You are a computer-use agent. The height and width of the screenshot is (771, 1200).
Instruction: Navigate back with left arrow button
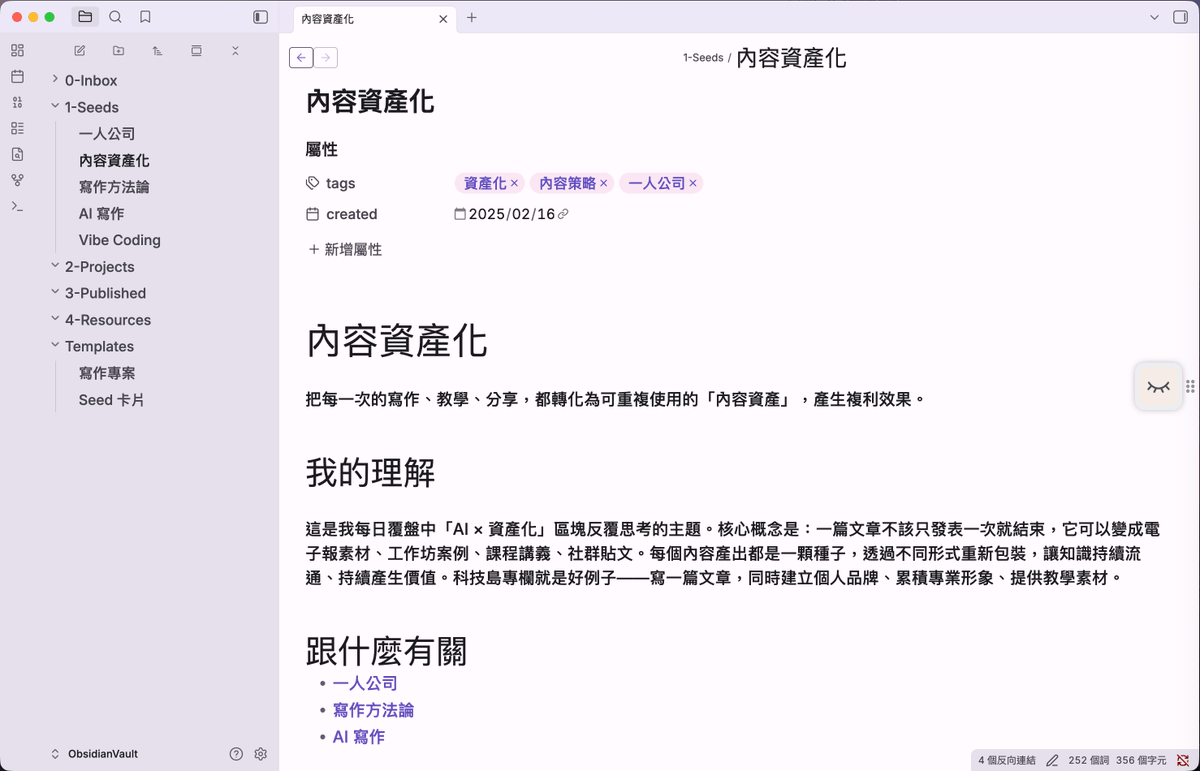pyautogui.click(x=301, y=58)
